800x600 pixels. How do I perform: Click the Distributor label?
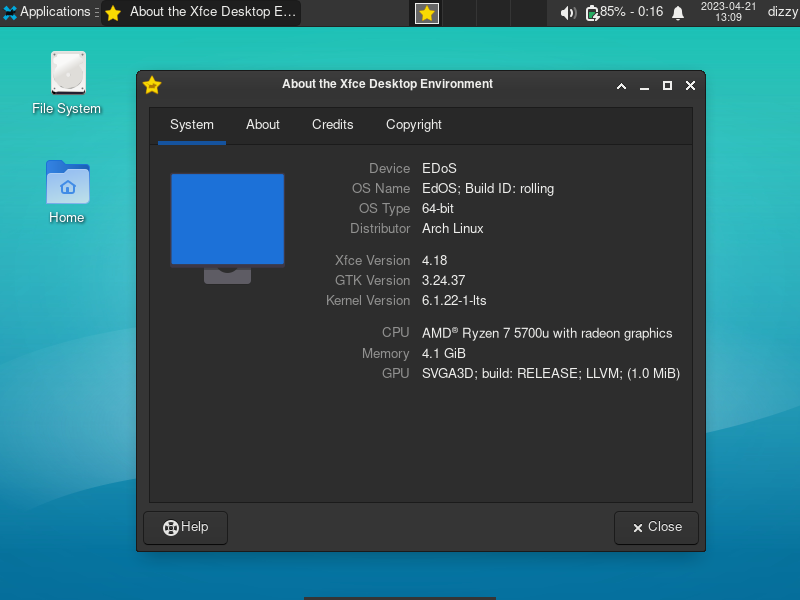pyautogui.click(x=380, y=229)
